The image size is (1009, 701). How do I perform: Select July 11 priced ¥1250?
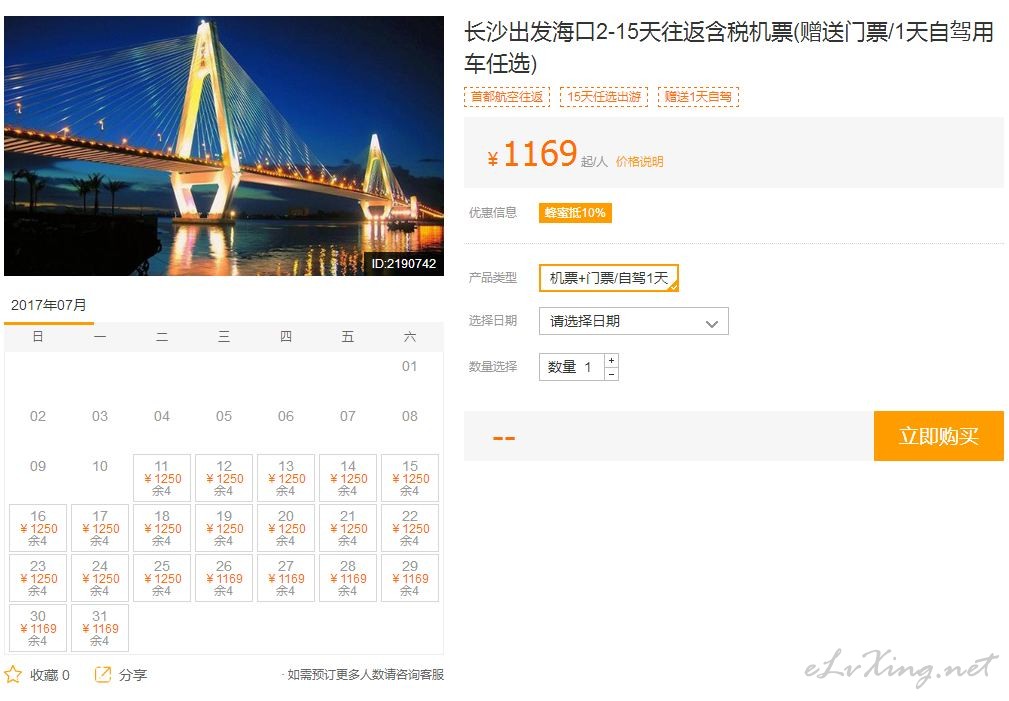[162, 478]
